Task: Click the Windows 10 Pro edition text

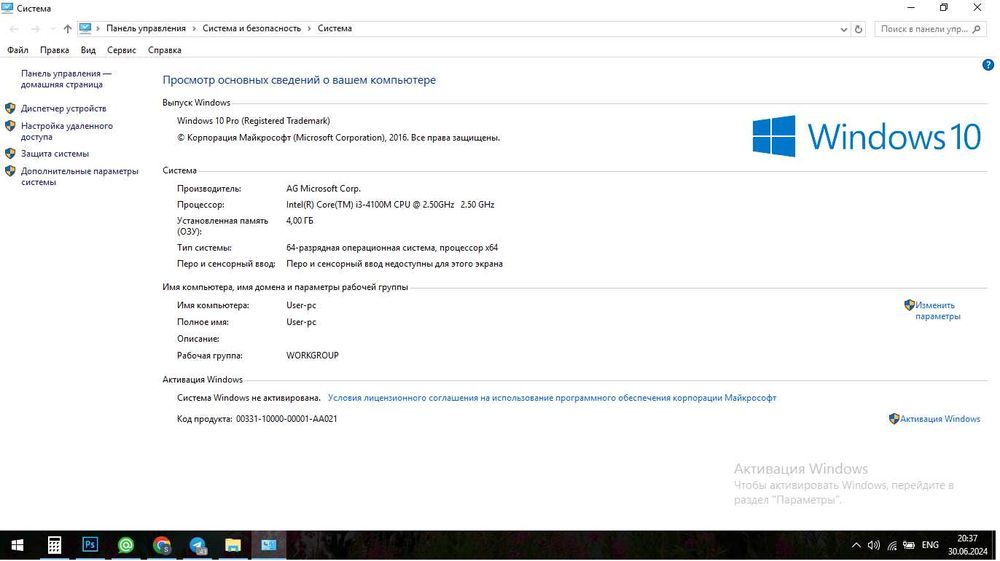Action: (x=253, y=120)
